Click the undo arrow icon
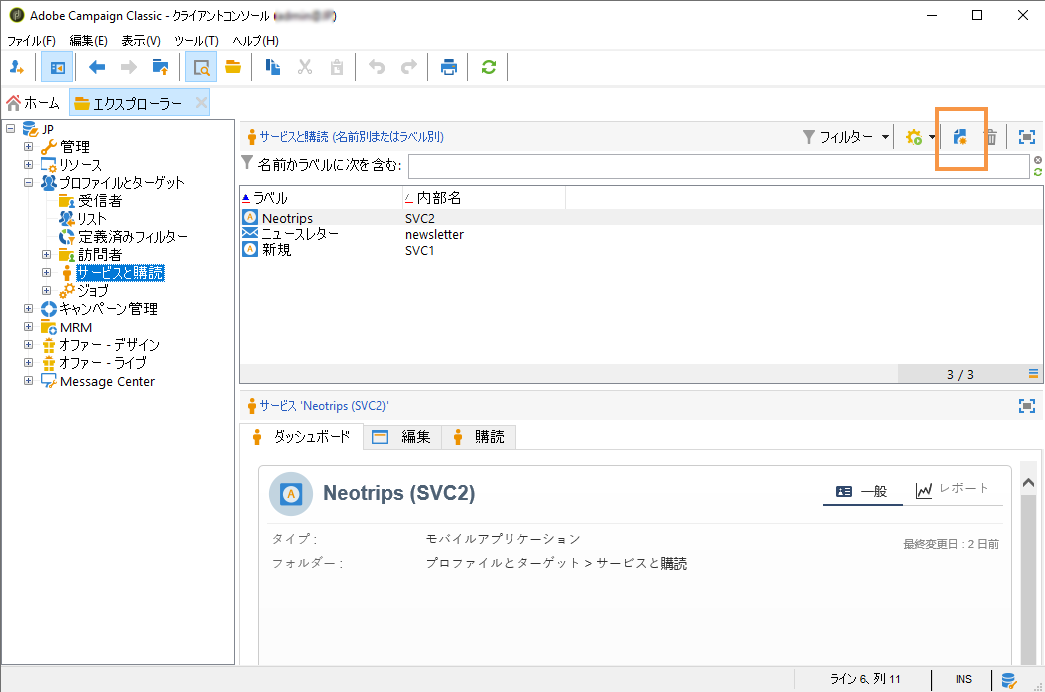This screenshot has width=1045, height=692. 377,67
